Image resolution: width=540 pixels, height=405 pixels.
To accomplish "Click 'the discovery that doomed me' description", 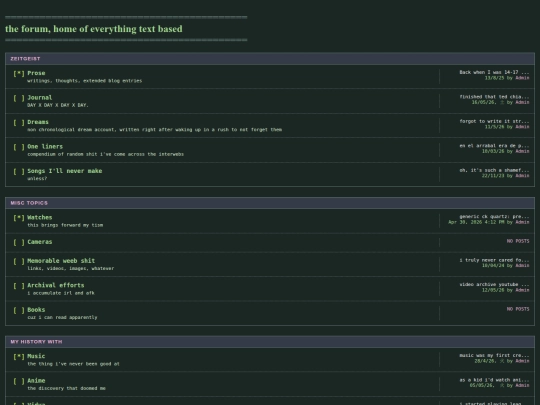I will [66, 388].
